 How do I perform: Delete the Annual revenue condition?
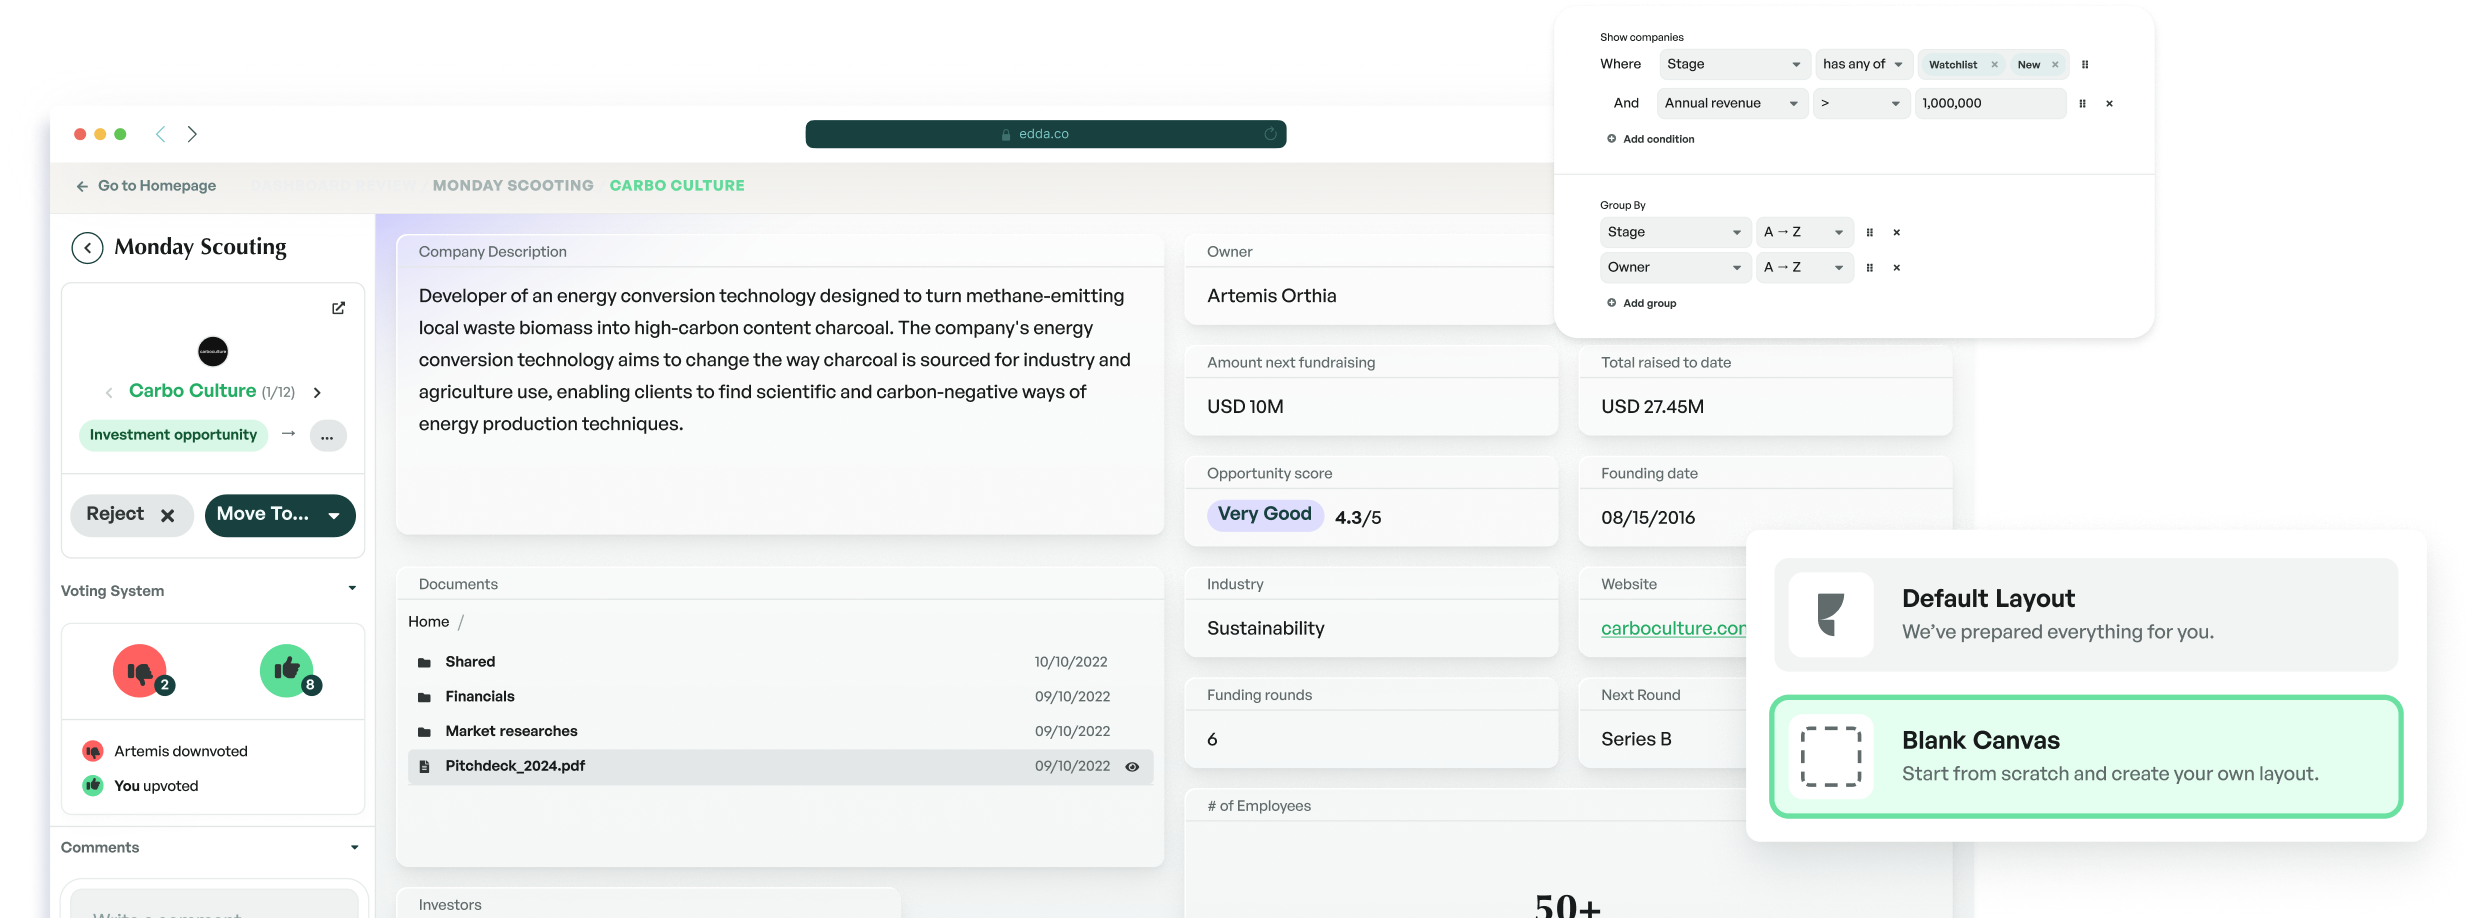tap(2109, 104)
